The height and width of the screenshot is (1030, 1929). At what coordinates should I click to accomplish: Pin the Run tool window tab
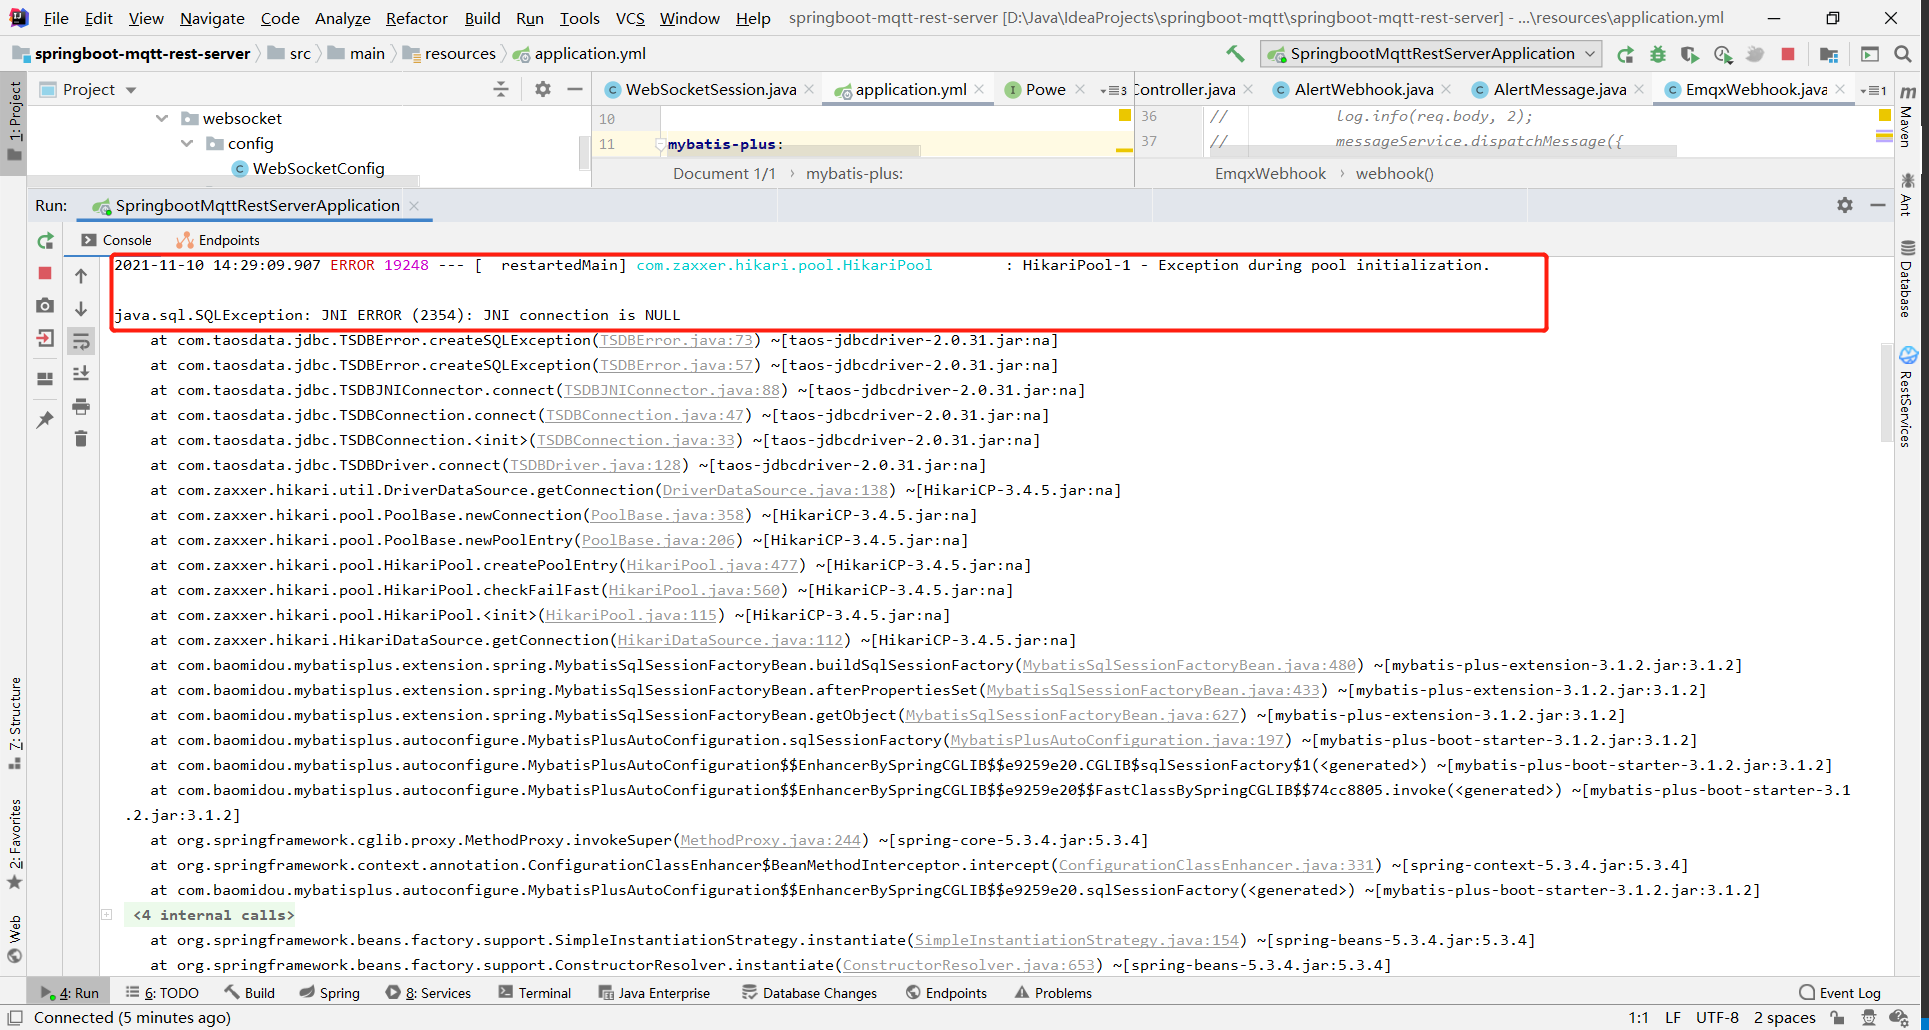point(44,420)
